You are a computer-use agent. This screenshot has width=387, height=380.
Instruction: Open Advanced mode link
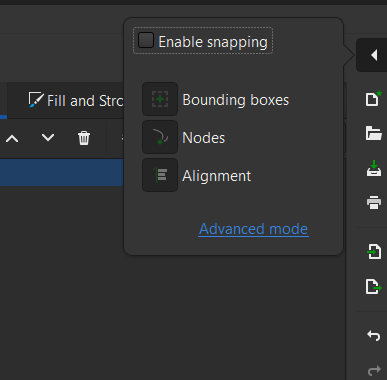[253, 229]
